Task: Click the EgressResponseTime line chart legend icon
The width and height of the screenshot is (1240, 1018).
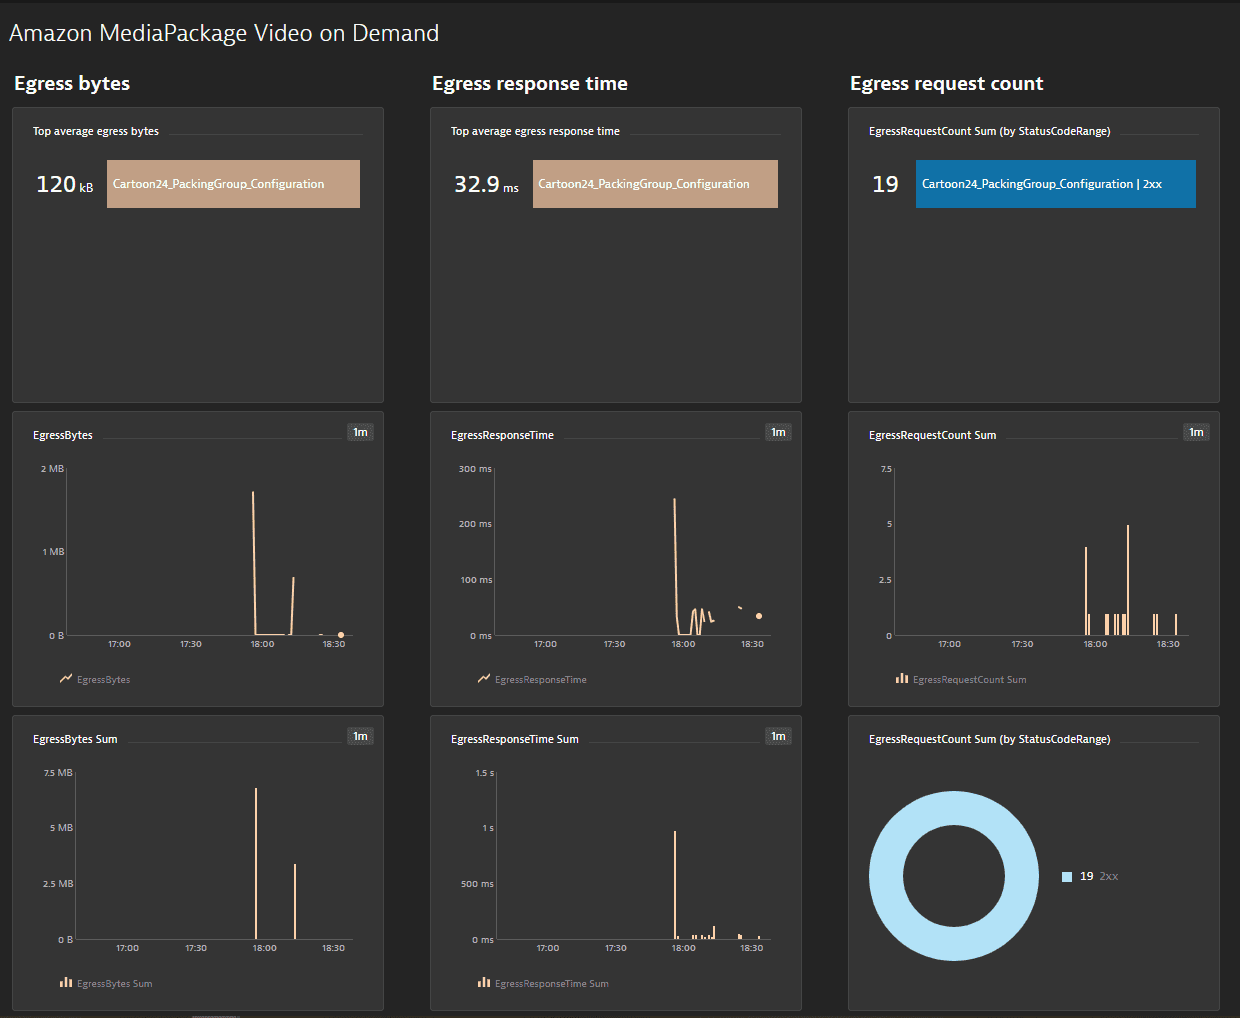Action: [x=484, y=679]
